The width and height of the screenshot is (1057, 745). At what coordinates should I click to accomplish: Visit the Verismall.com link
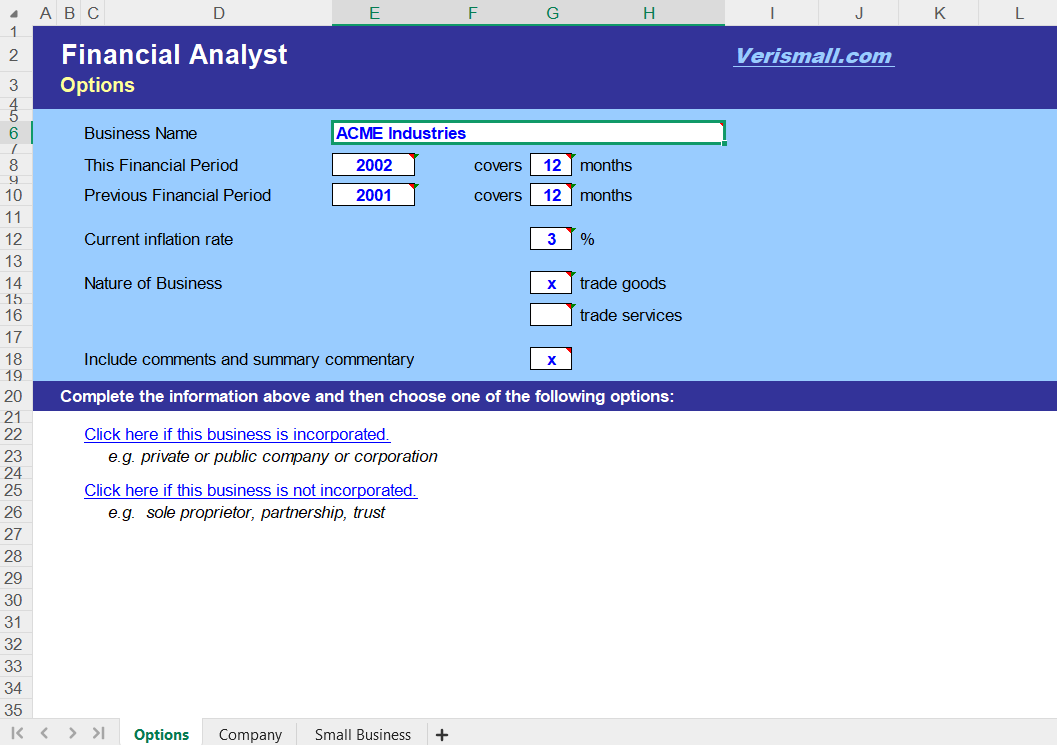[813, 55]
